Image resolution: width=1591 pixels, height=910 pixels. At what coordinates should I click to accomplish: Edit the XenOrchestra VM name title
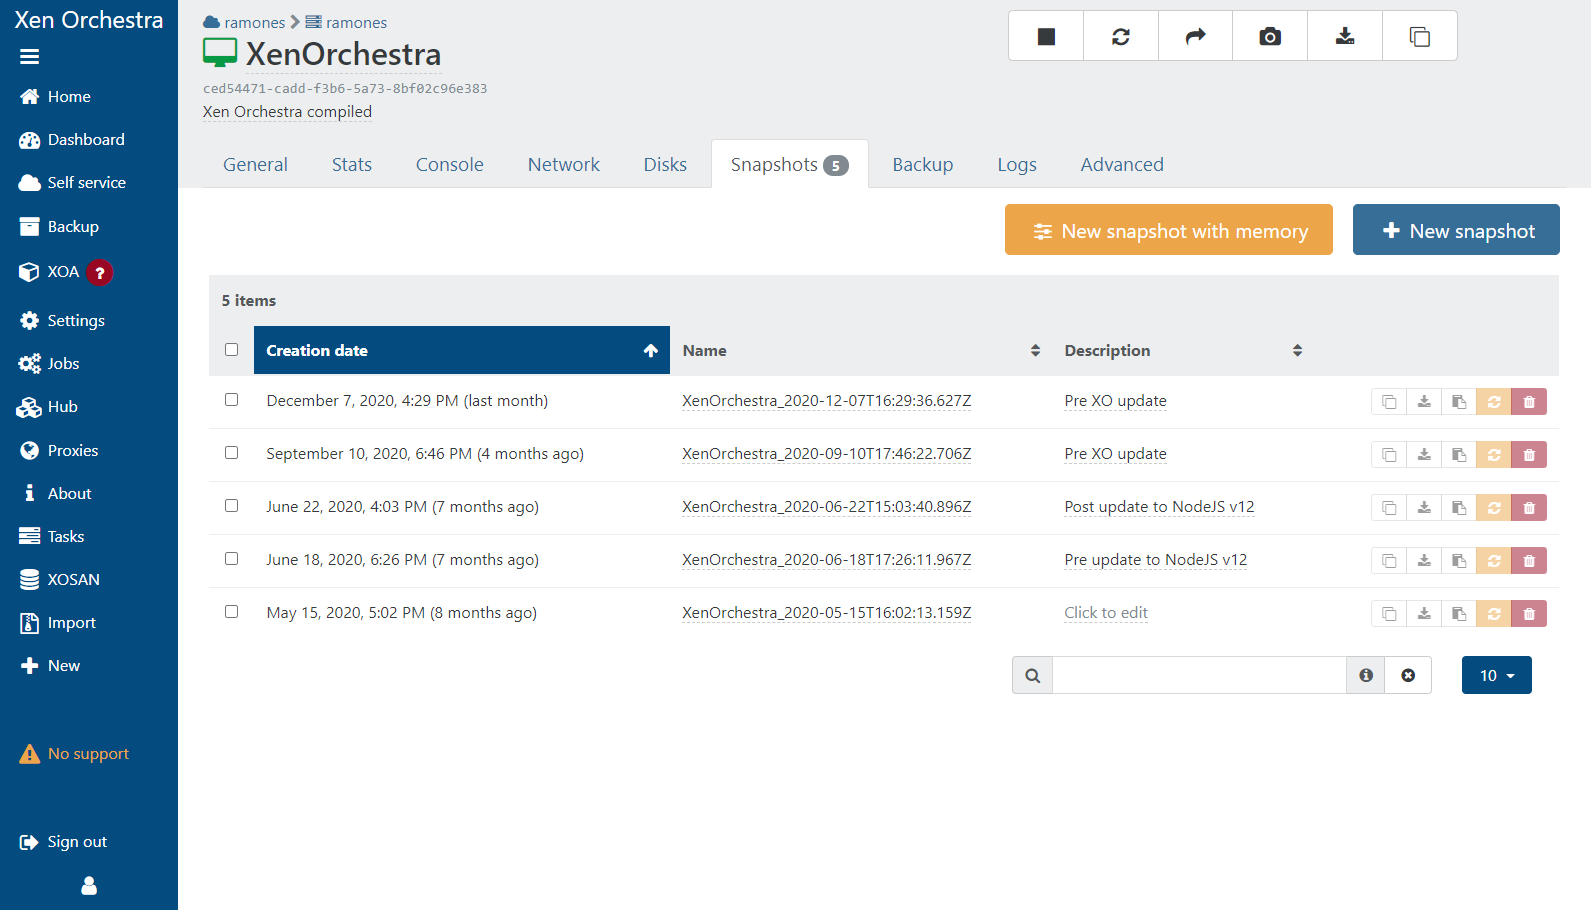click(x=343, y=54)
